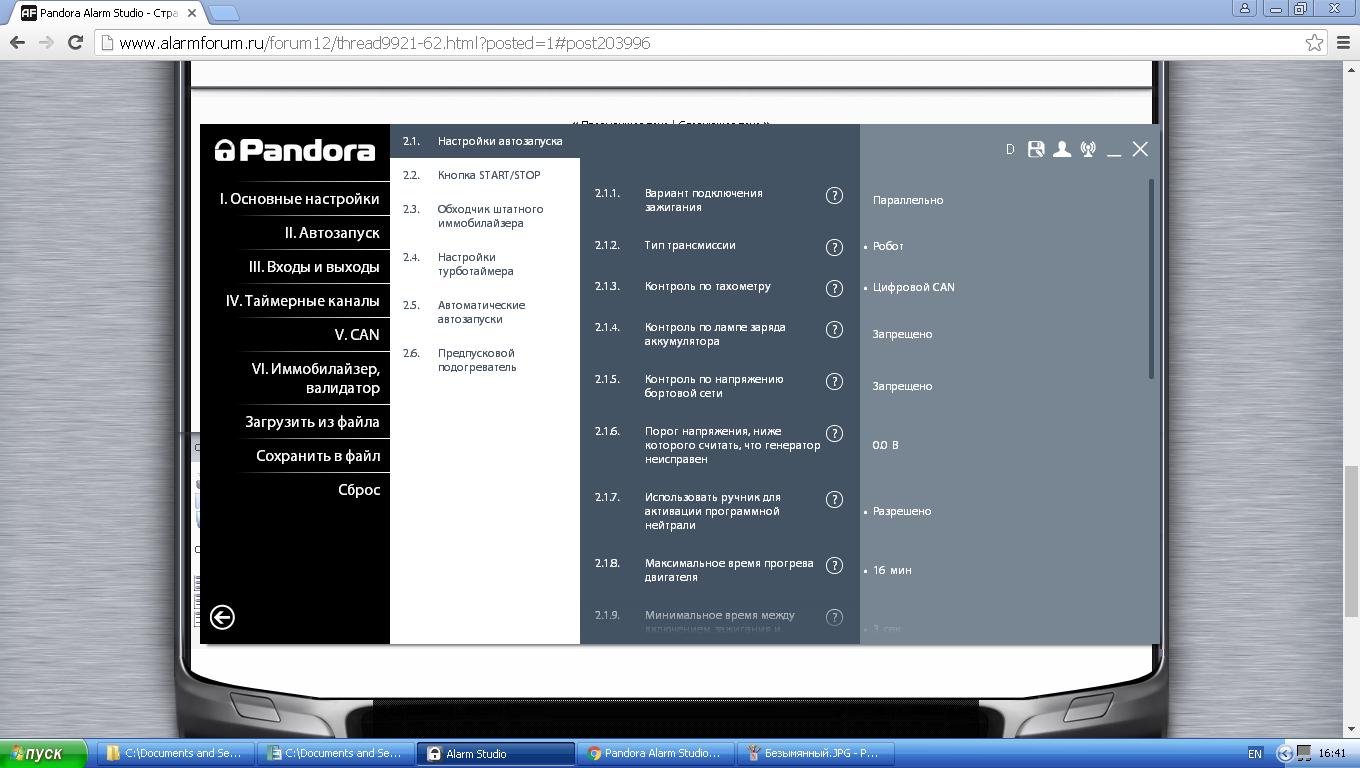Click setting label Контроль по тахометру
This screenshot has height=768, width=1360.
click(x=708, y=286)
